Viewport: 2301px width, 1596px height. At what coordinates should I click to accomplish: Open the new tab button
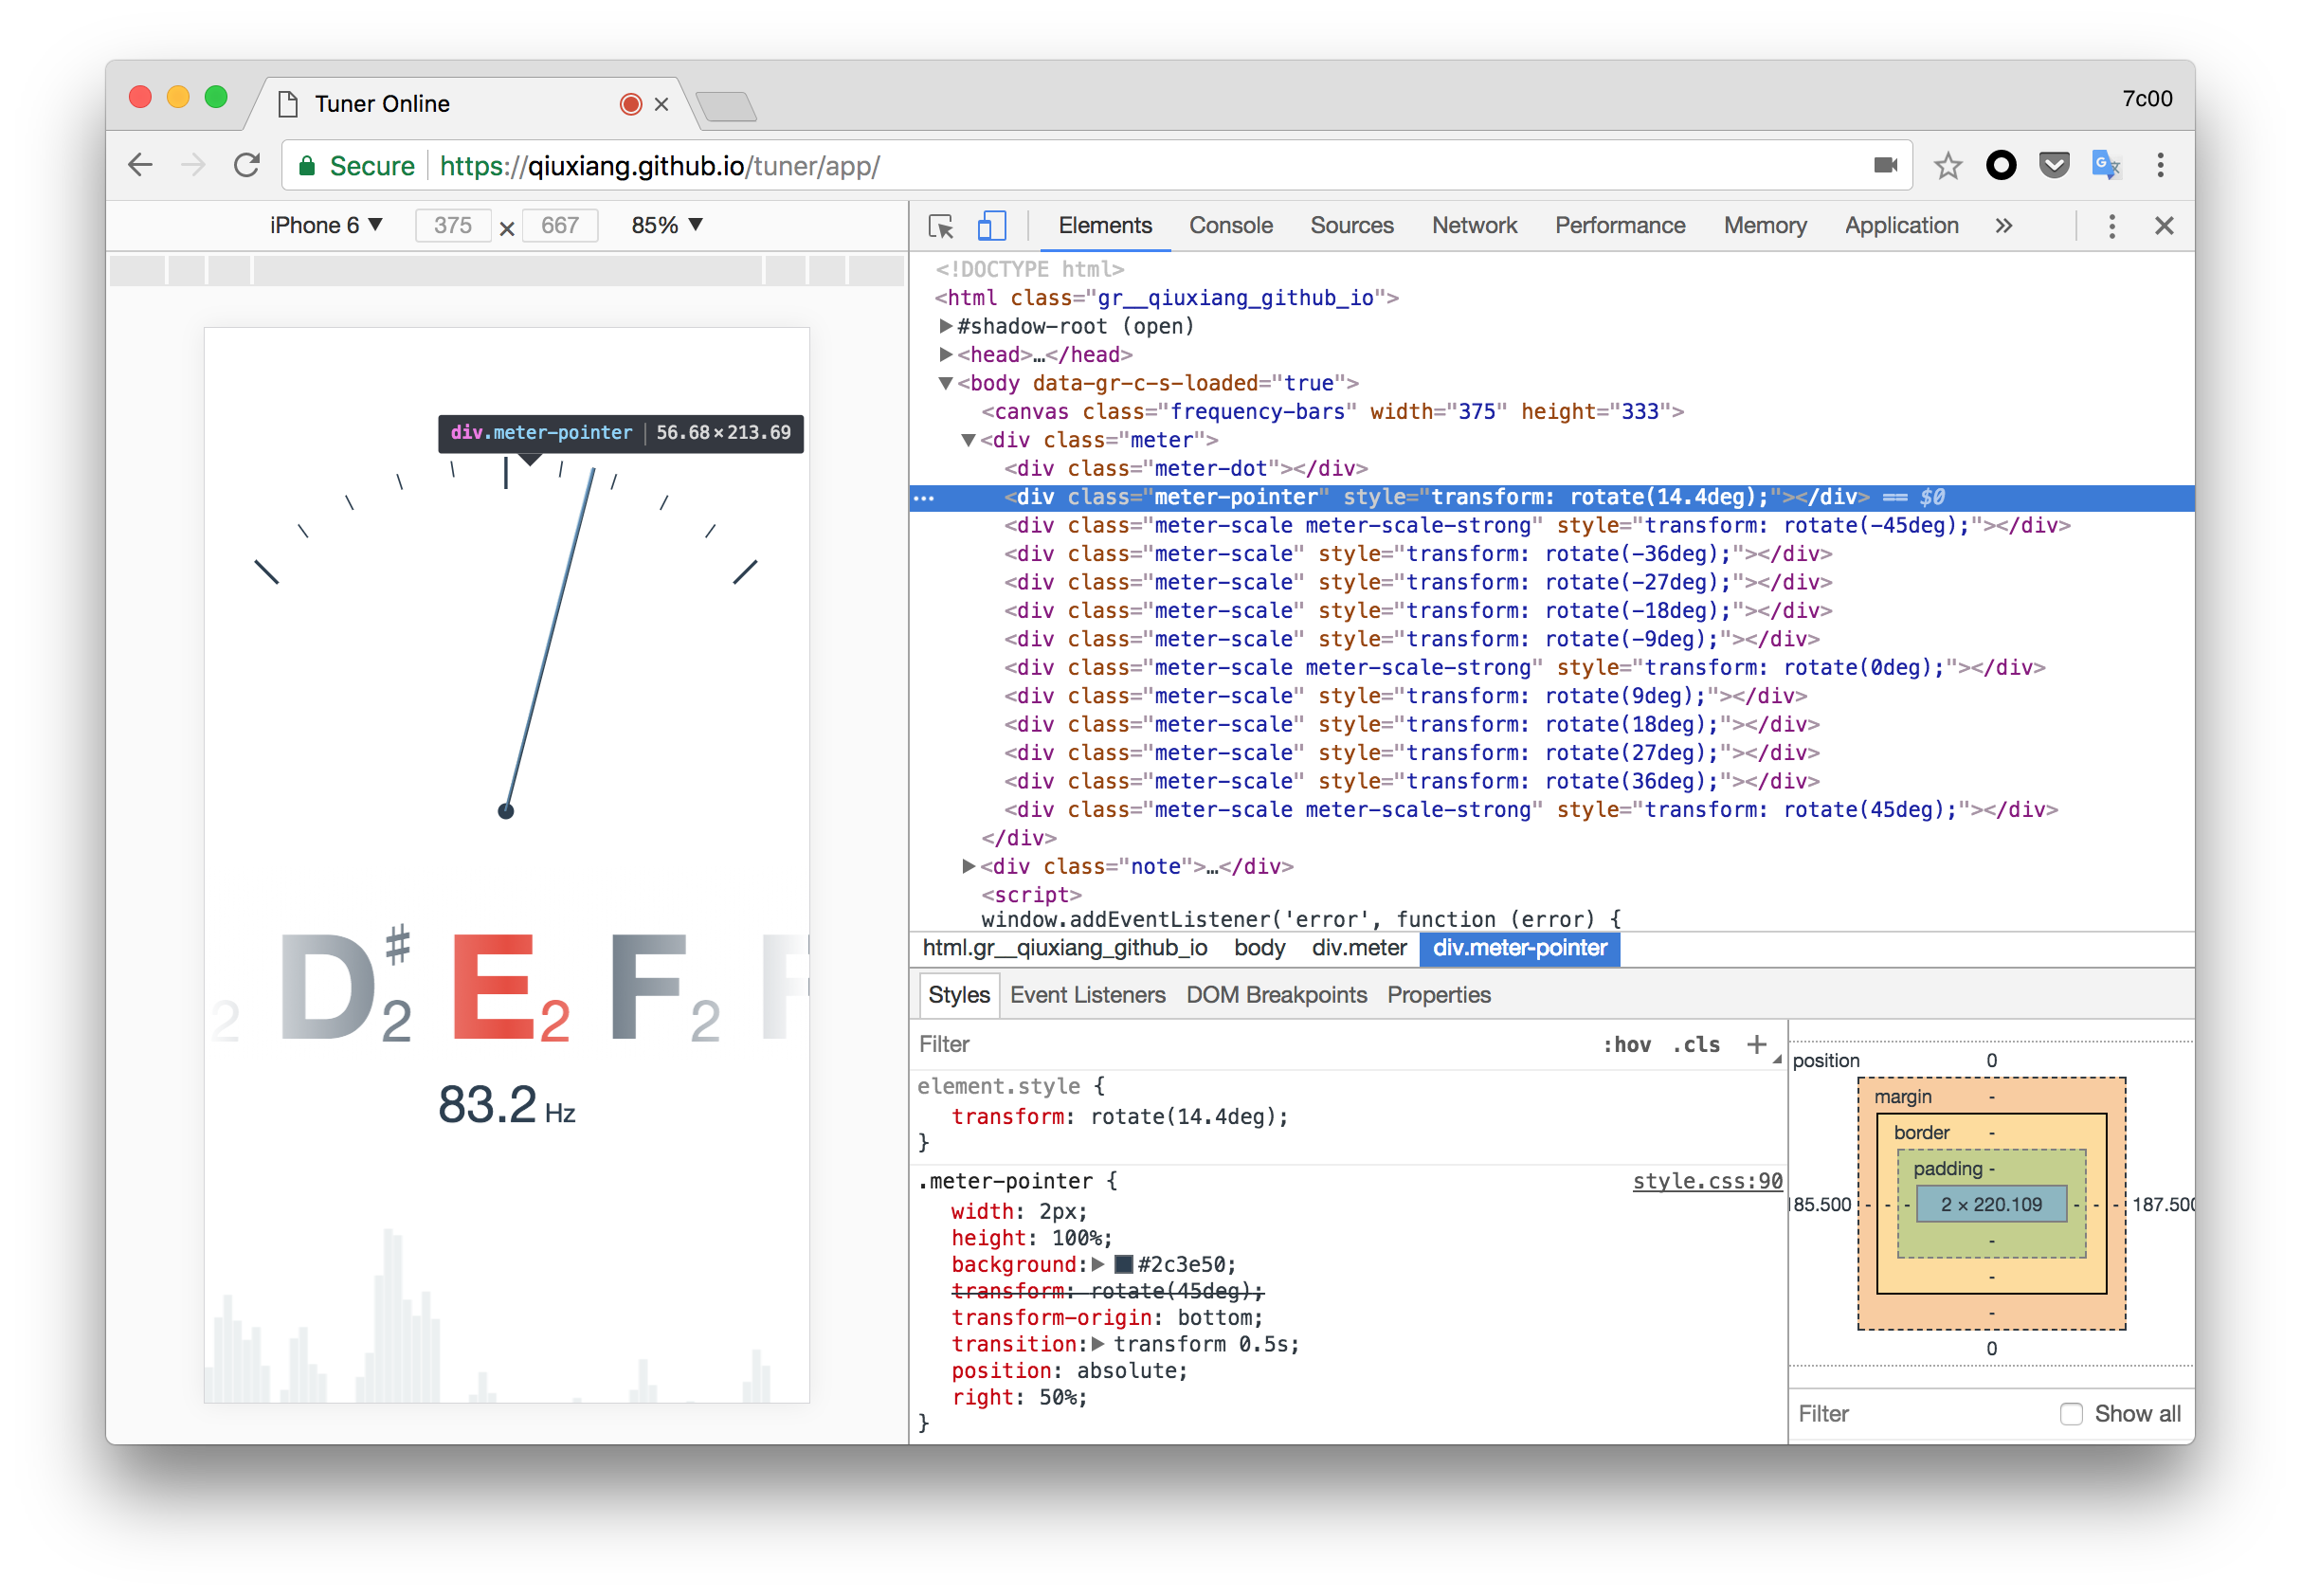726,105
